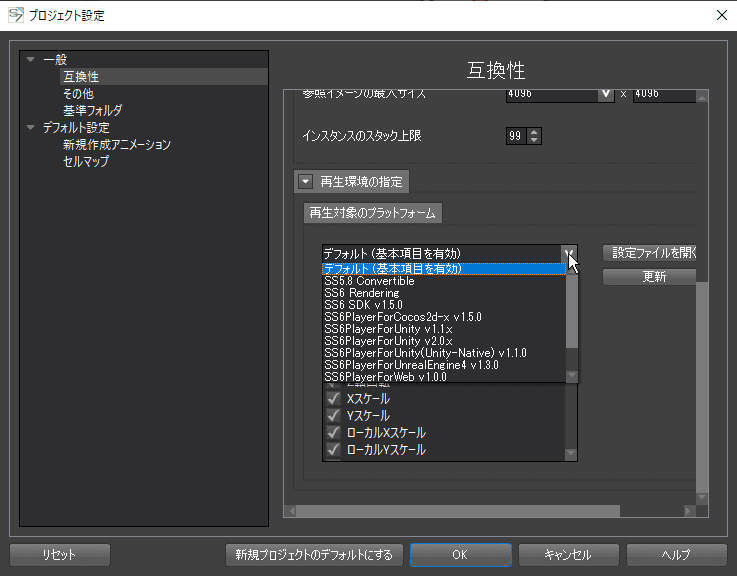
Task: Click the horizontal scroll right arrow
Action: (x=689, y=511)
